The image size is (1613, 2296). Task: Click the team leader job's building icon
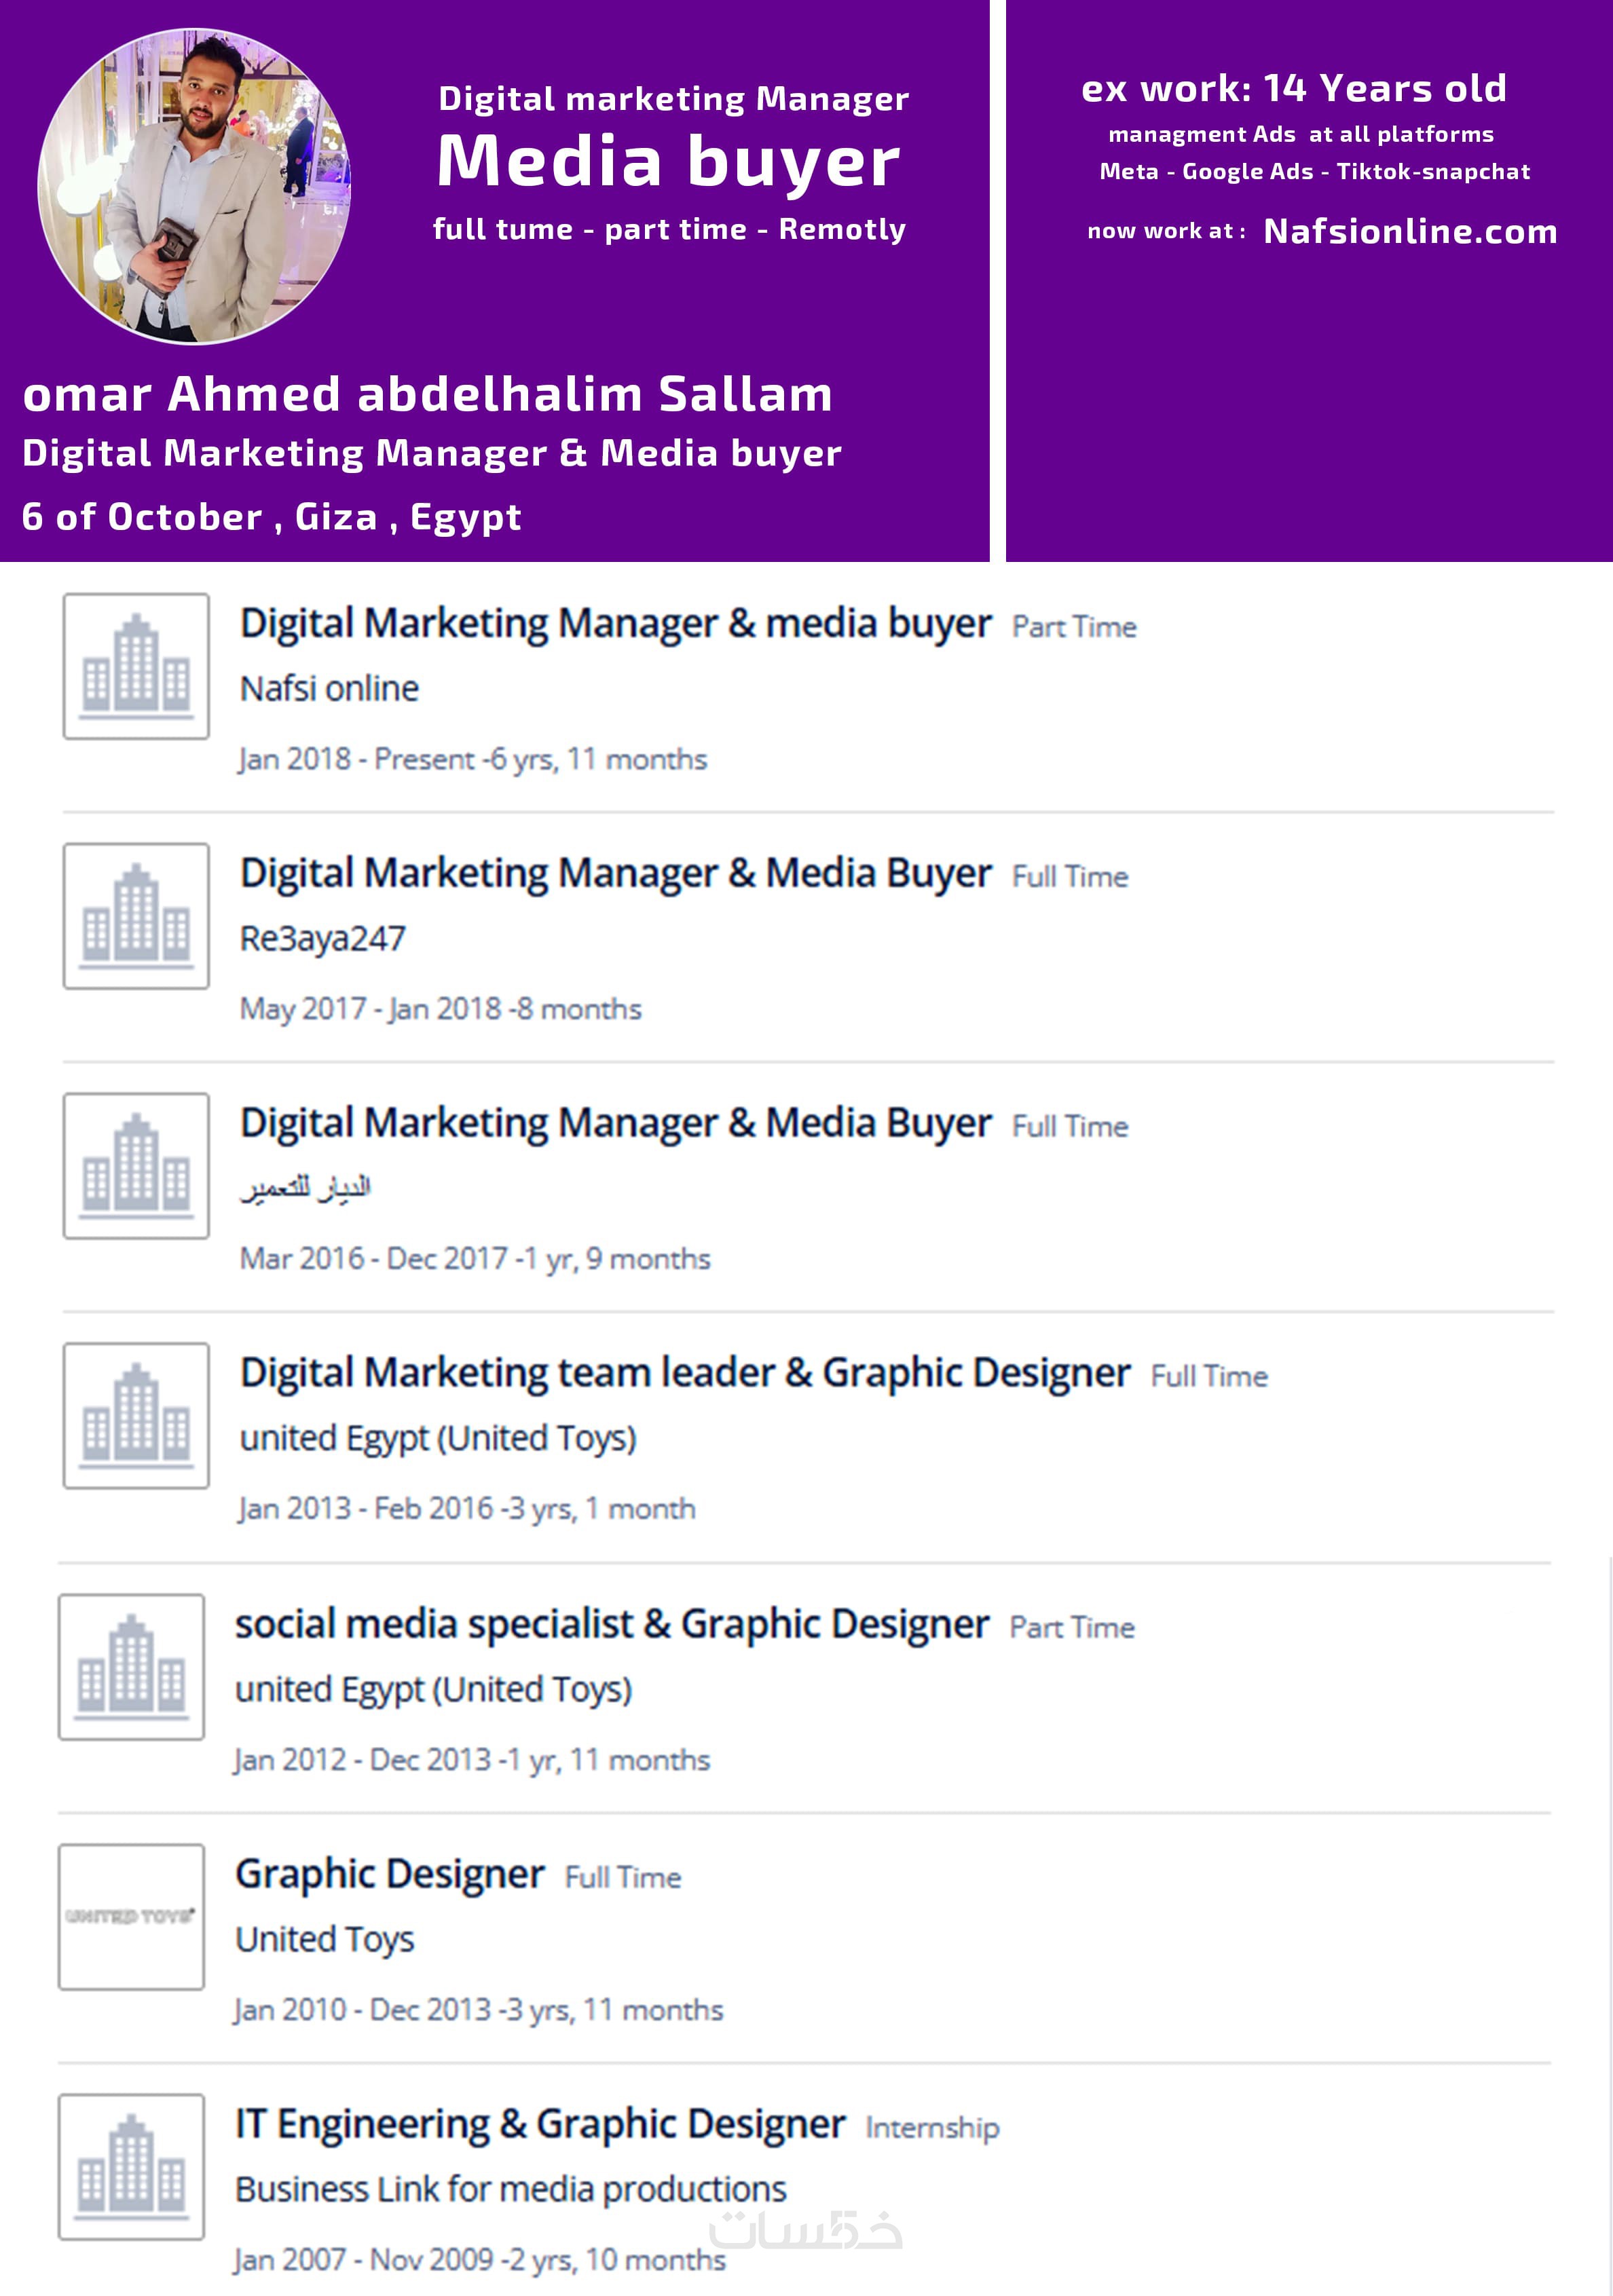coord(136,1416)
